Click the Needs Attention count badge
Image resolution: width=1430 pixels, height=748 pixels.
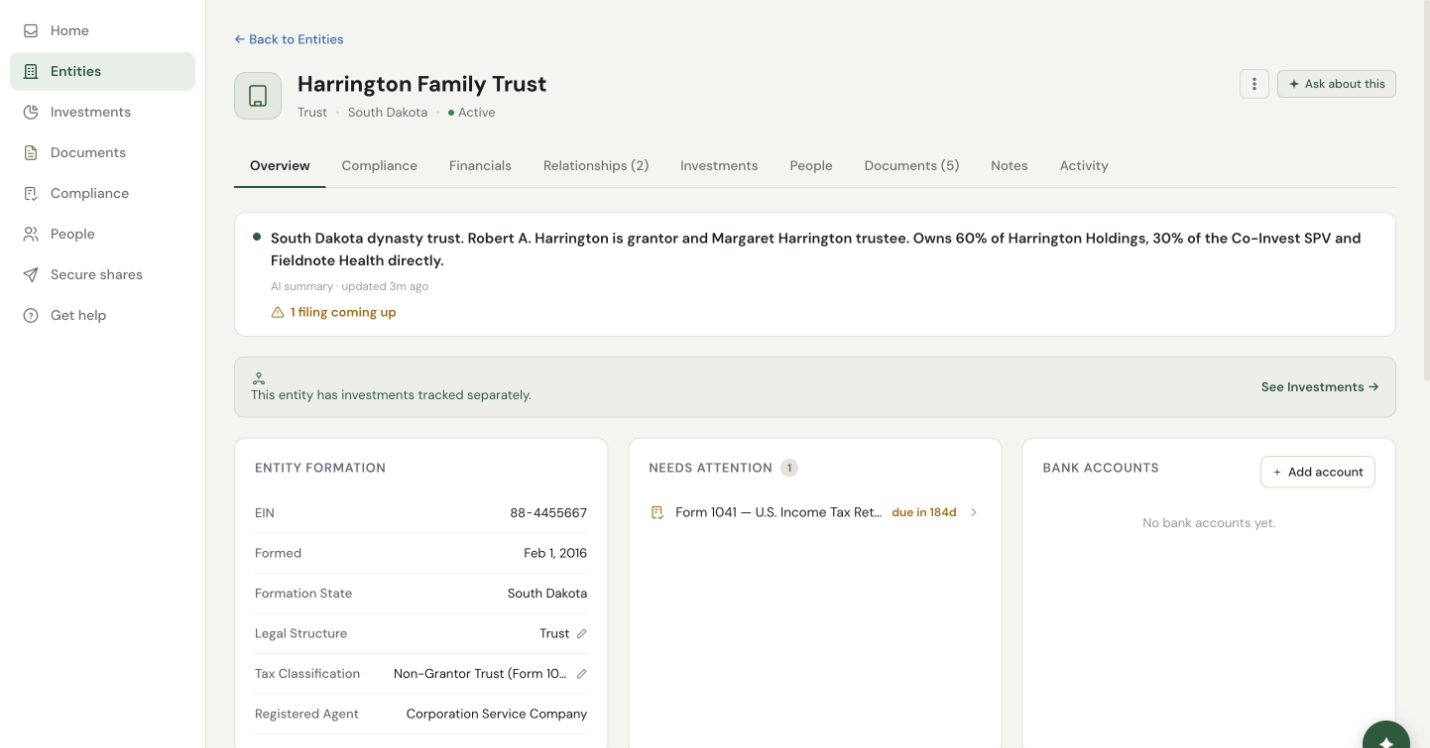pyautogui.click(x=789, y=468)
